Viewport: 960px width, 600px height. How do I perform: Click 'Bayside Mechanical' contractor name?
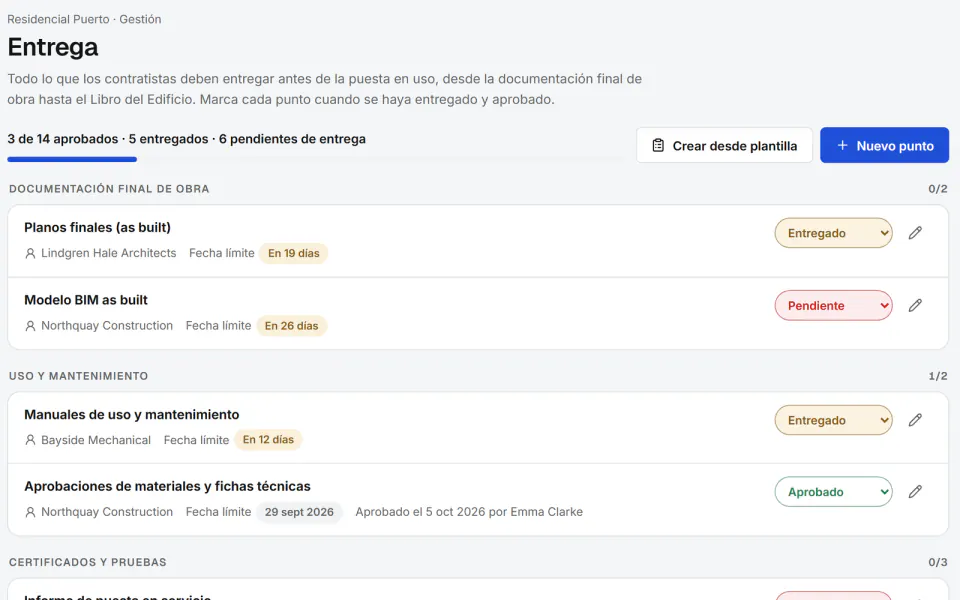pos(96,440)
